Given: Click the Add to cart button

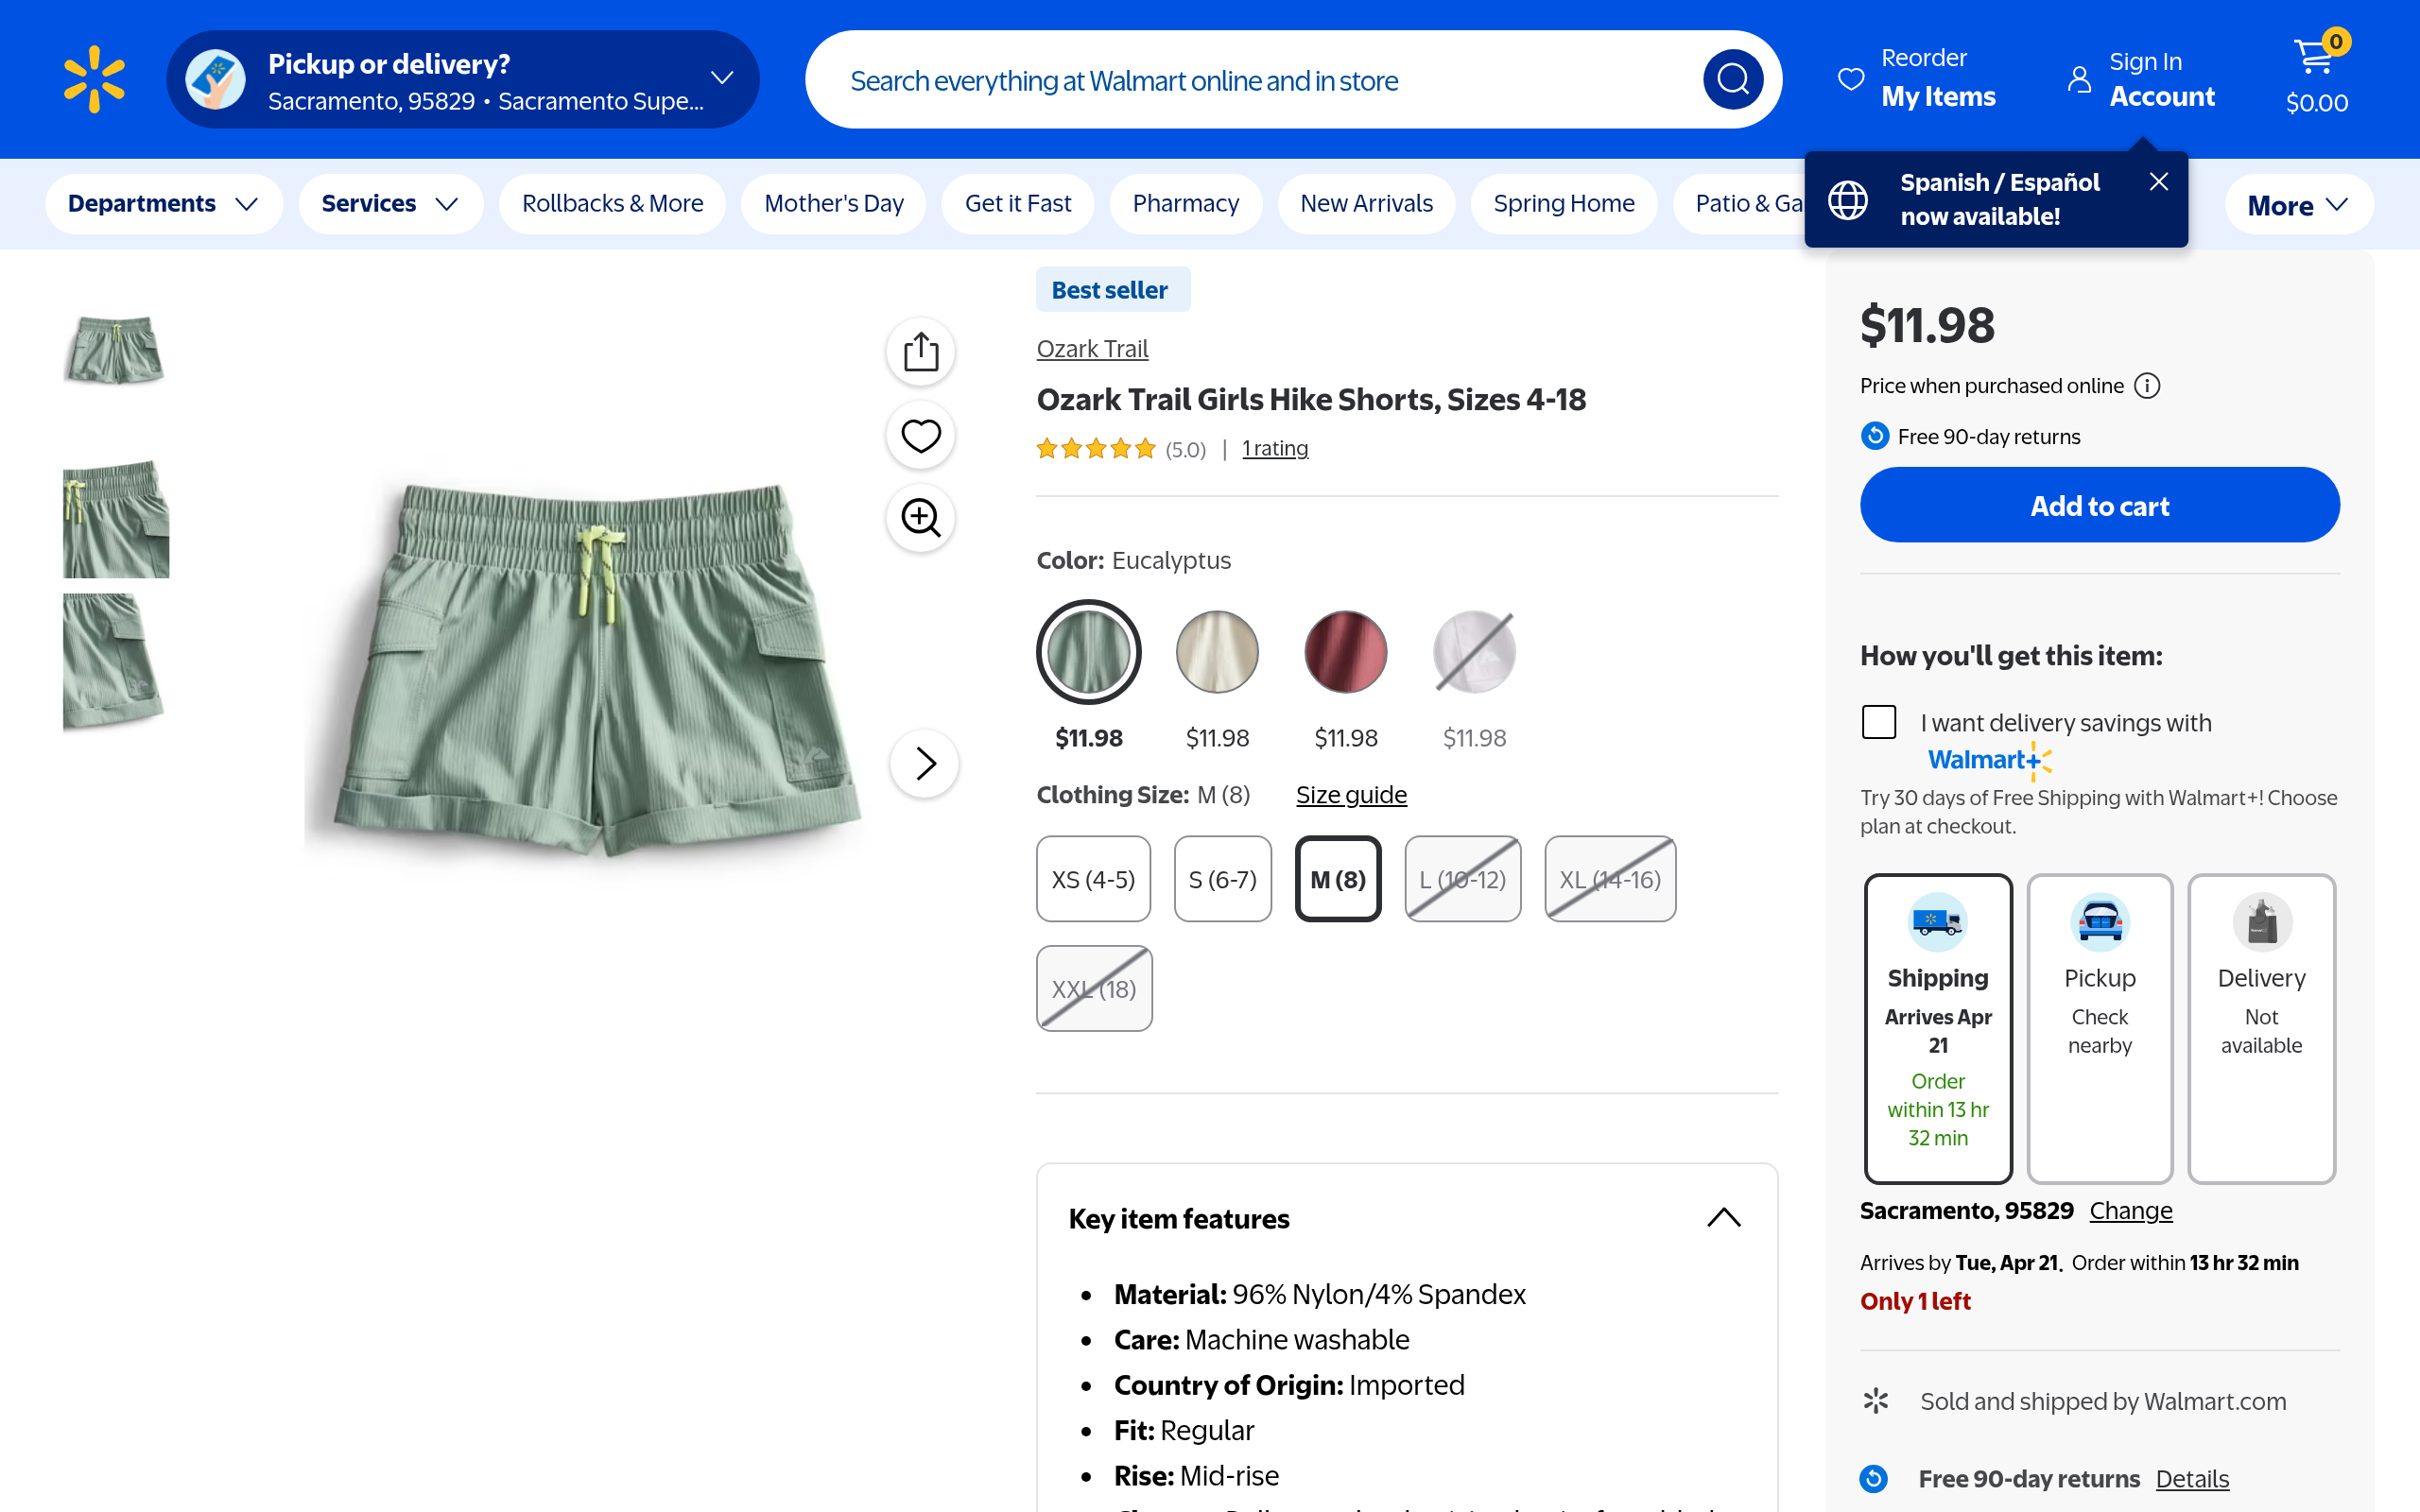Looking at the screenshot, I should [2099, 505].
